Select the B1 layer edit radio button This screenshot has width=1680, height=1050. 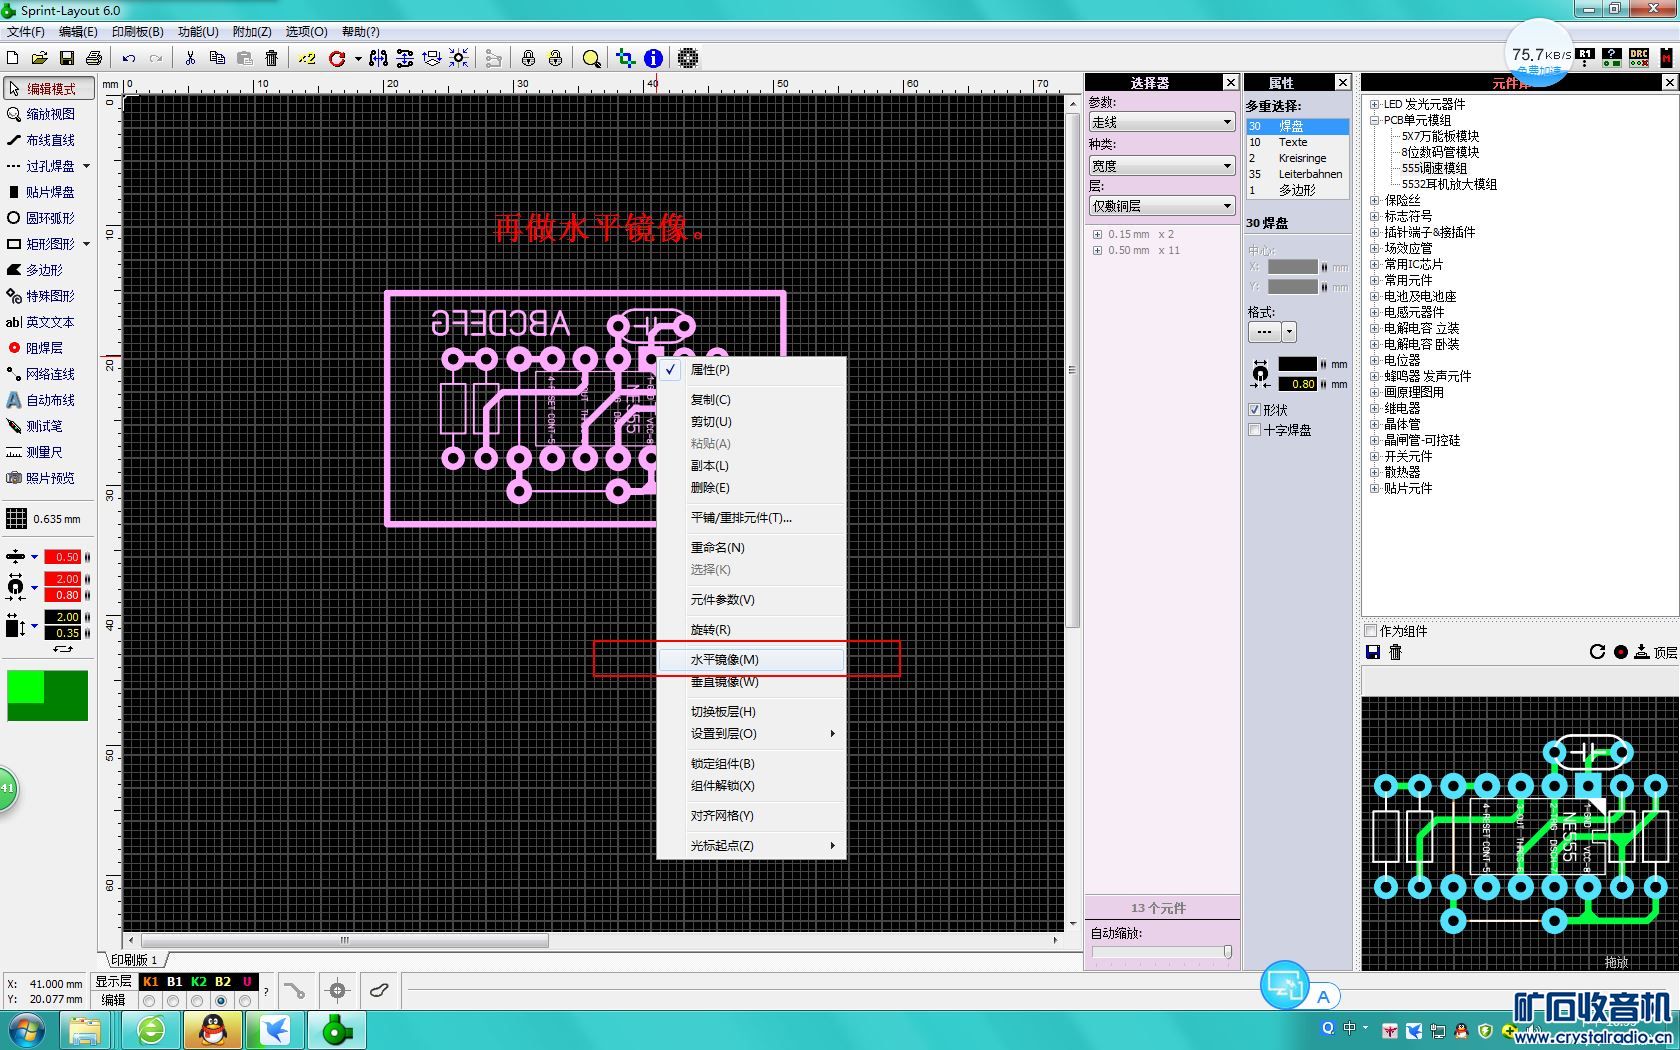tap(173, 1000)
